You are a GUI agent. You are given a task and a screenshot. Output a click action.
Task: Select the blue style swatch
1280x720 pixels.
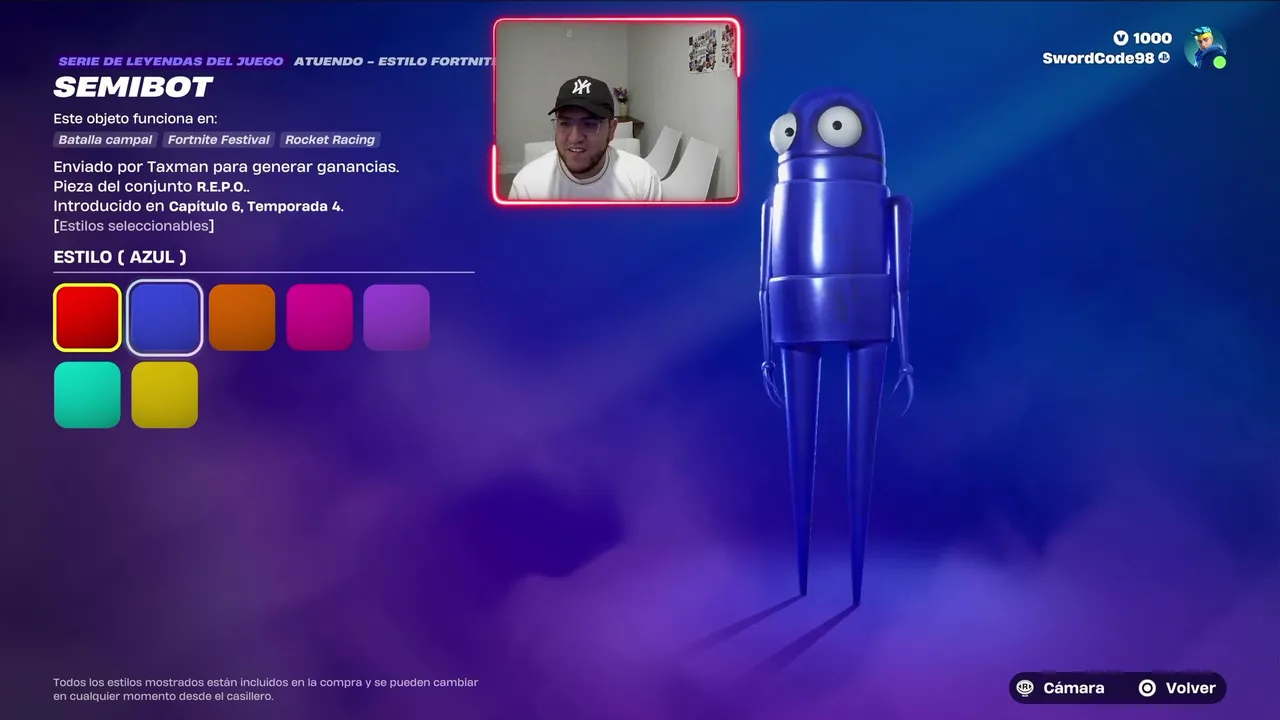(x=165, y=318)
